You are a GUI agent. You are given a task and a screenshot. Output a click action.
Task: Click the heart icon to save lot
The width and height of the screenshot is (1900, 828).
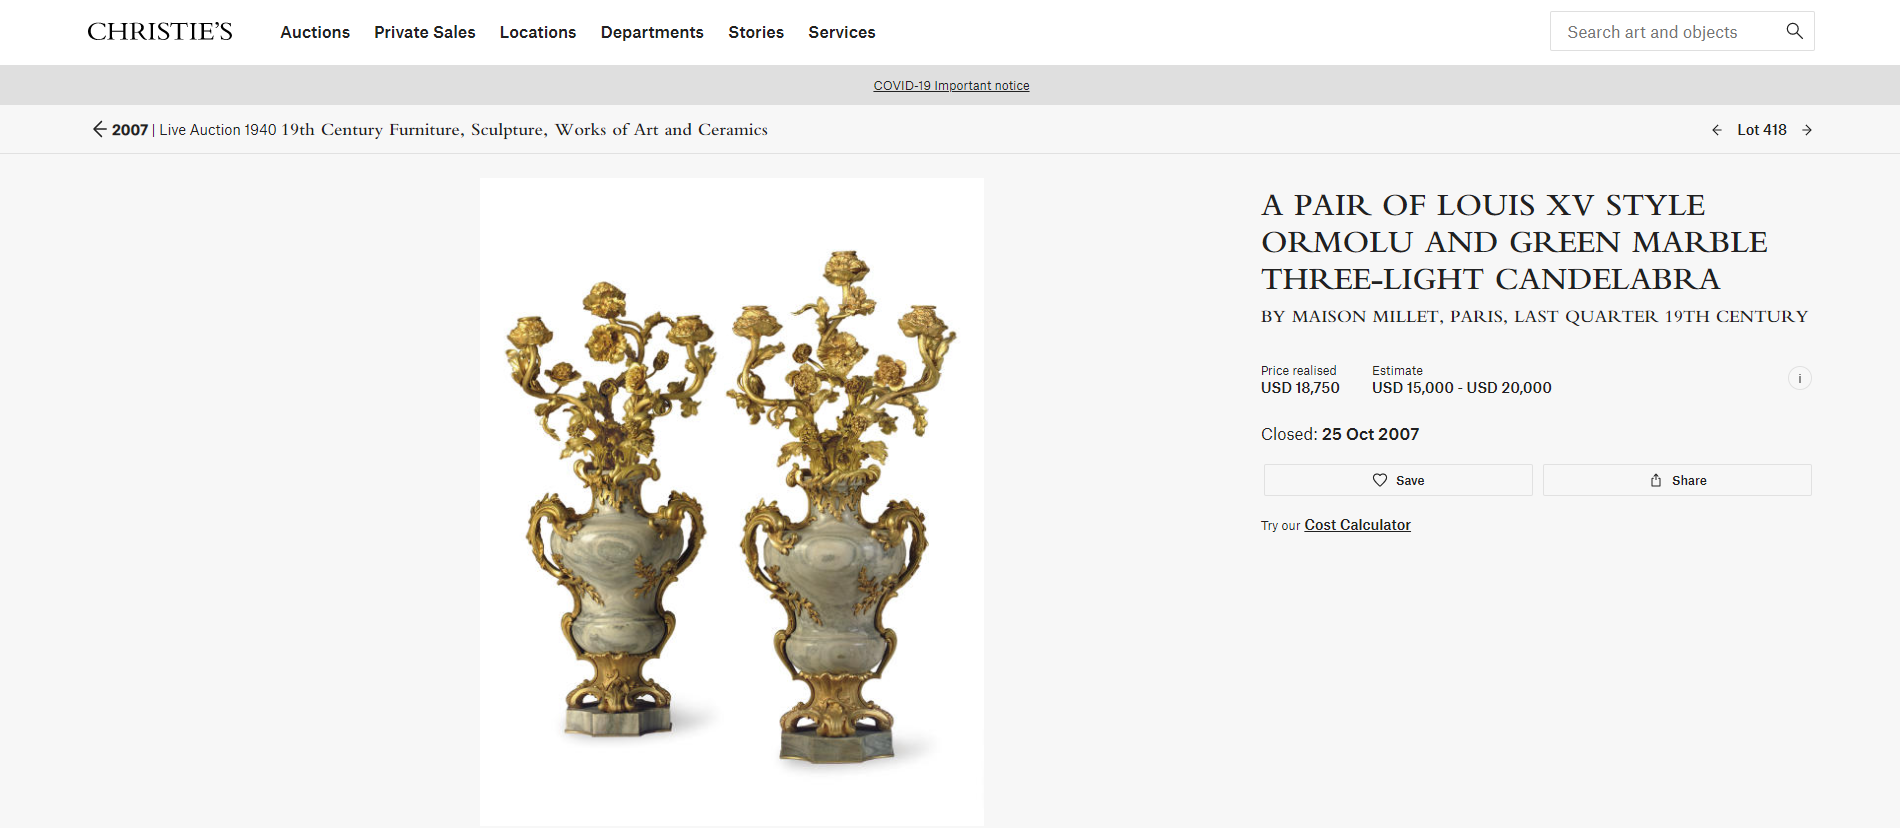point(1380,480)
